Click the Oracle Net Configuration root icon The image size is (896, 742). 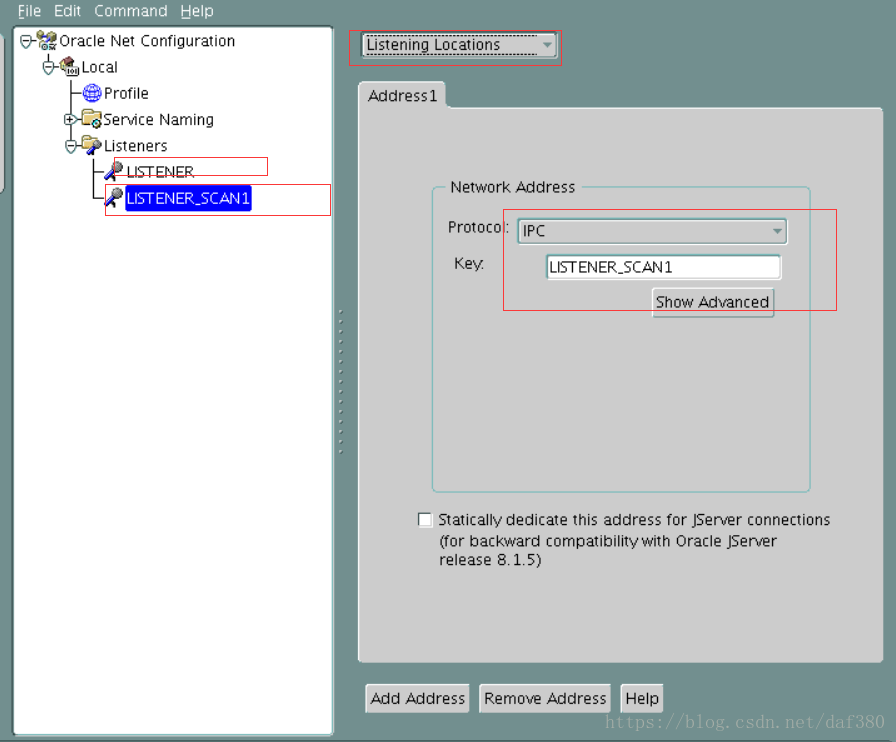47,41
